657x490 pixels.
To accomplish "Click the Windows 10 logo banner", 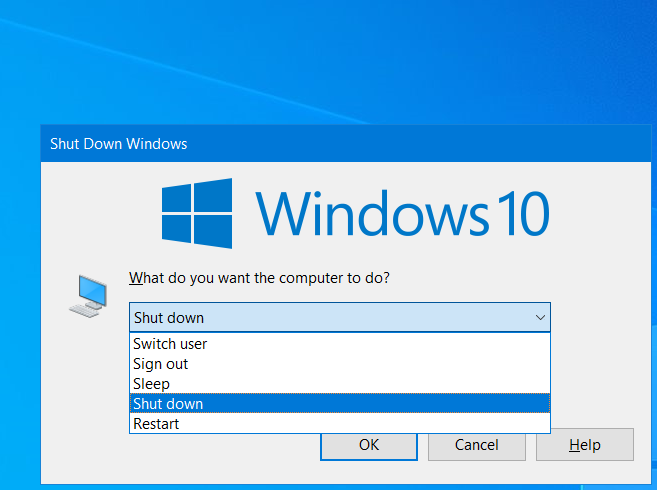I will click(x=355, y=213).
